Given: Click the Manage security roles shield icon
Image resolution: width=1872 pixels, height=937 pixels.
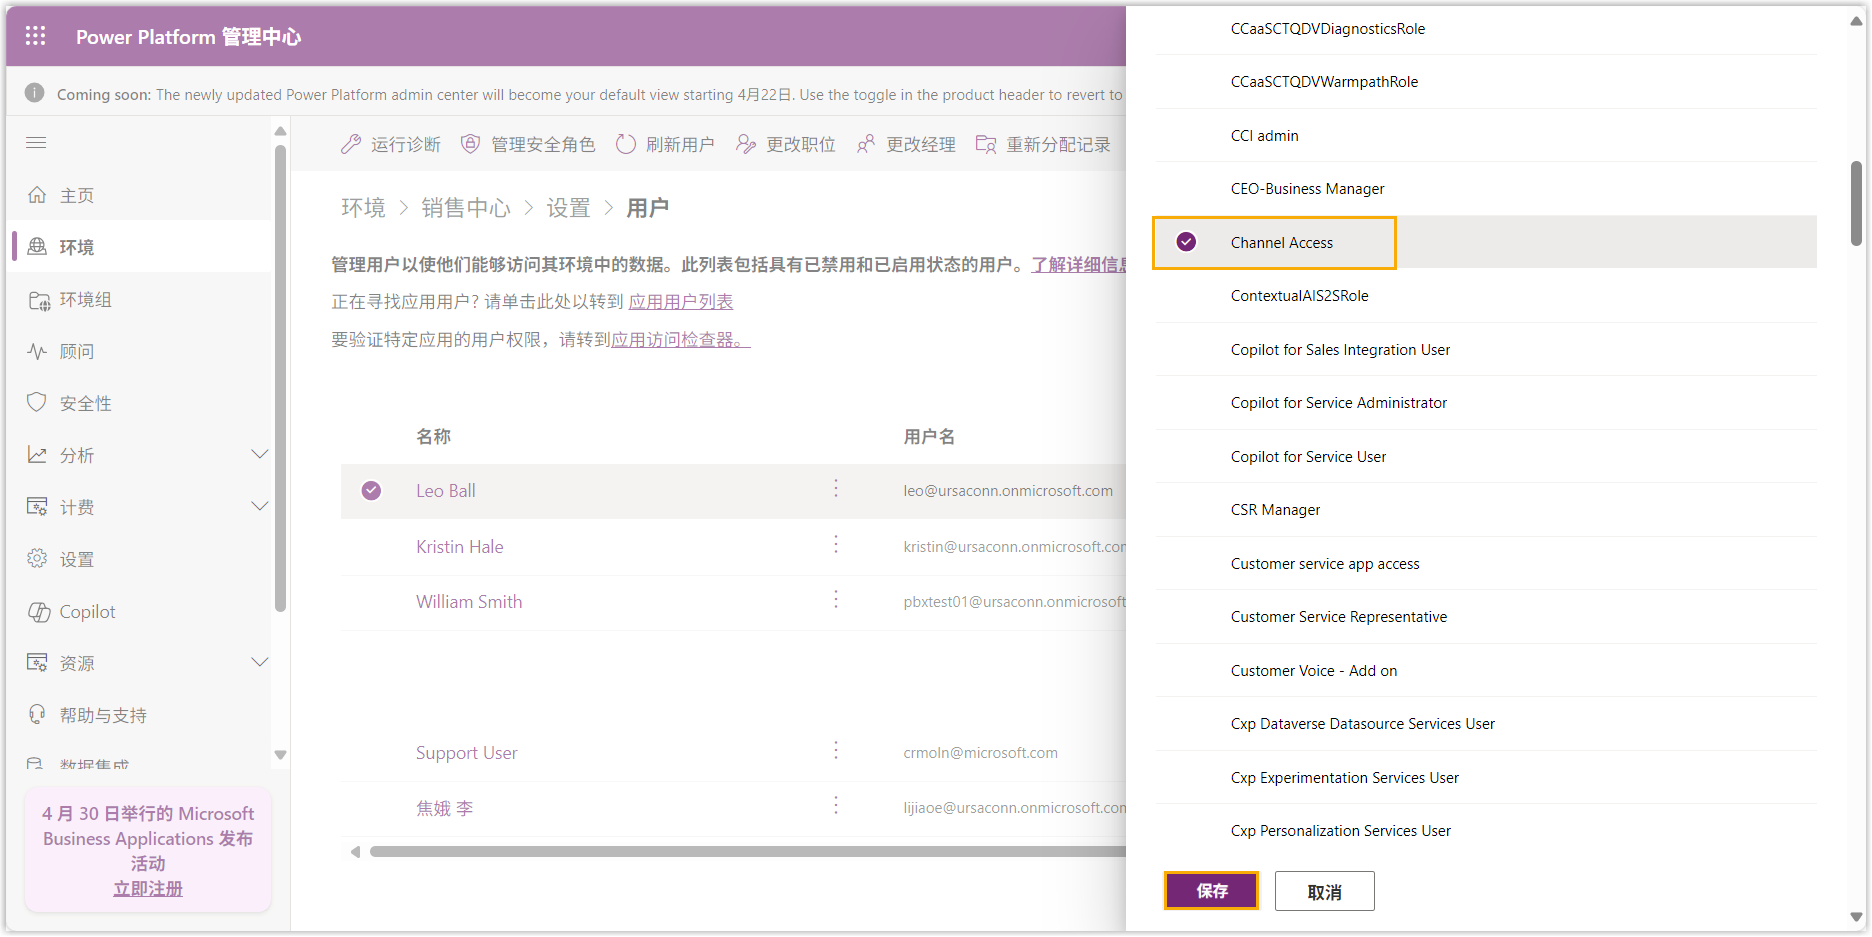Looking at the screenshot, I should (470, 144).
